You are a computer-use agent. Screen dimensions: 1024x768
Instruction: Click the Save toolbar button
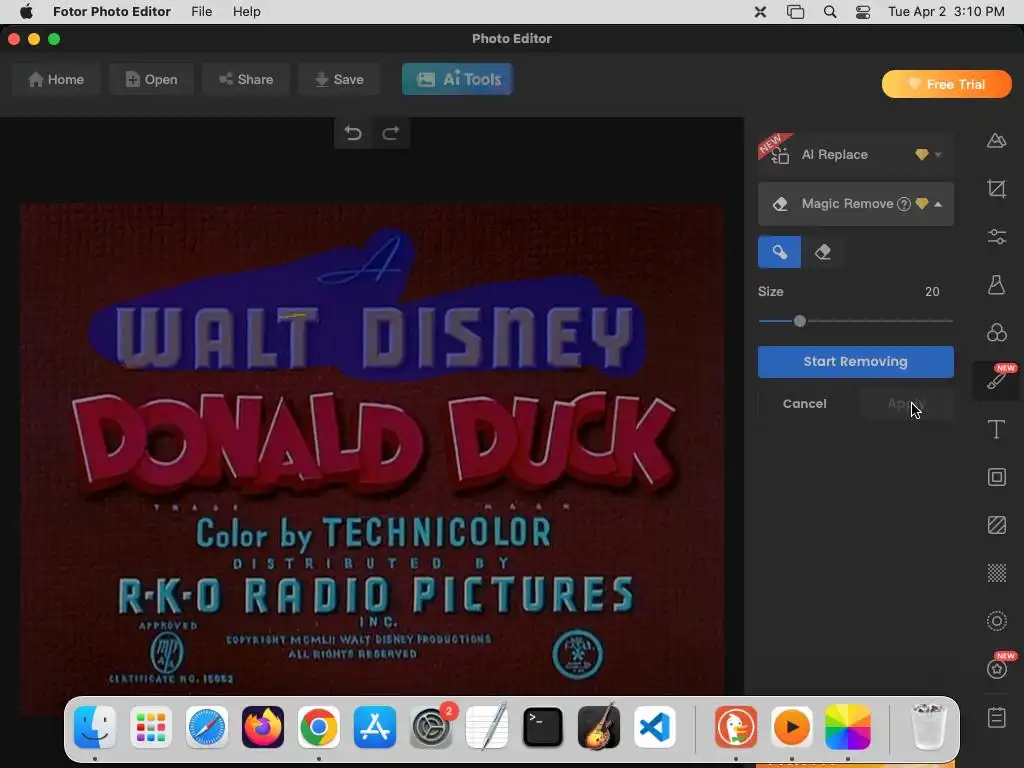[339, 80]
